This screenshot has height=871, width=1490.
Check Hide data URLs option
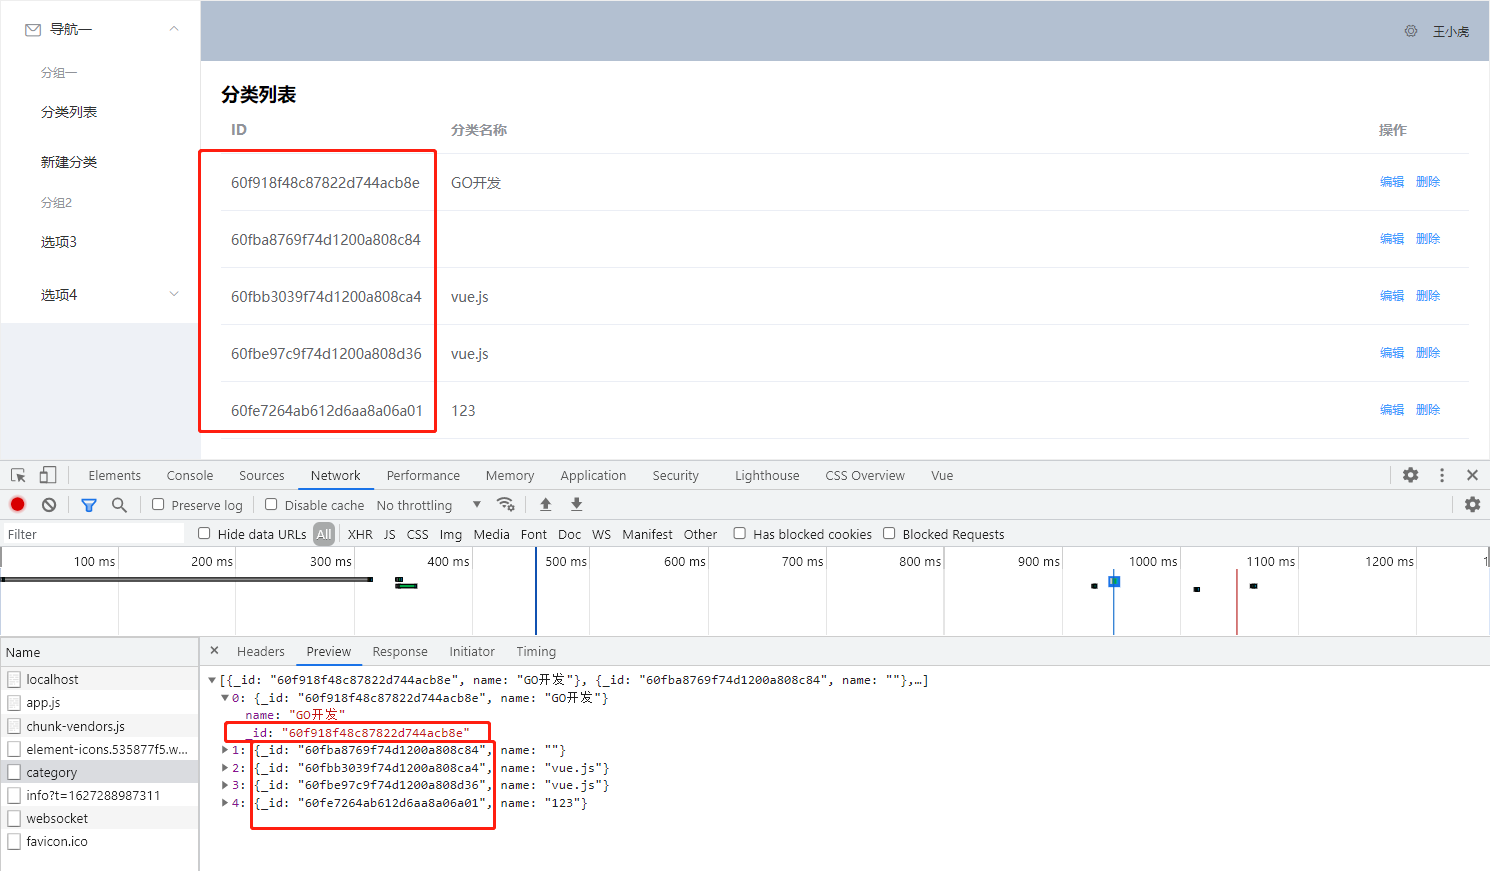204,534
